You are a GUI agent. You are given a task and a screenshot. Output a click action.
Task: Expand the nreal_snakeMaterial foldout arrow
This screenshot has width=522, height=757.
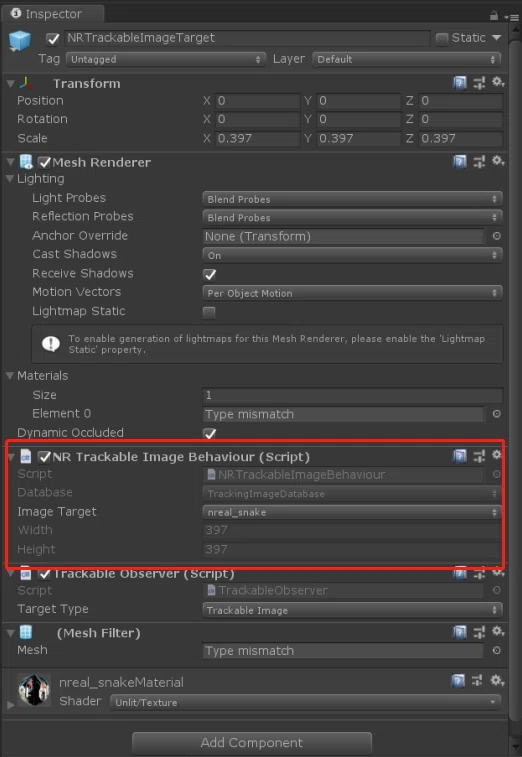[10, 705]
